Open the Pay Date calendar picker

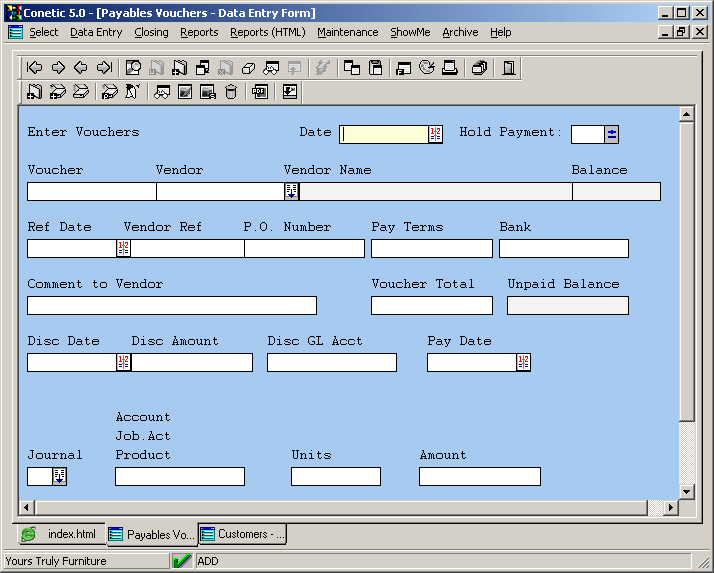[x=523, y=362]
